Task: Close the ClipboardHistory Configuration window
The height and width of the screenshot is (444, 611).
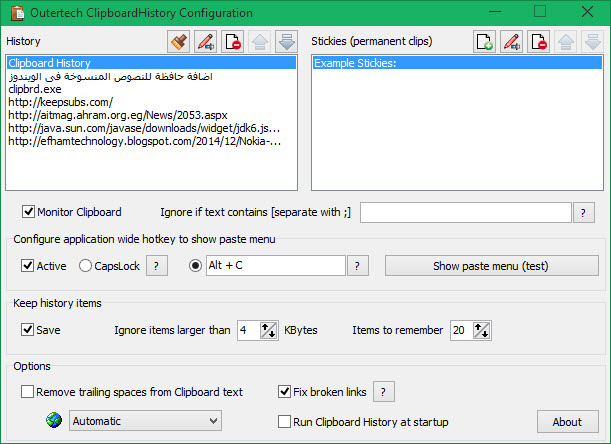Action: [587, 12]
